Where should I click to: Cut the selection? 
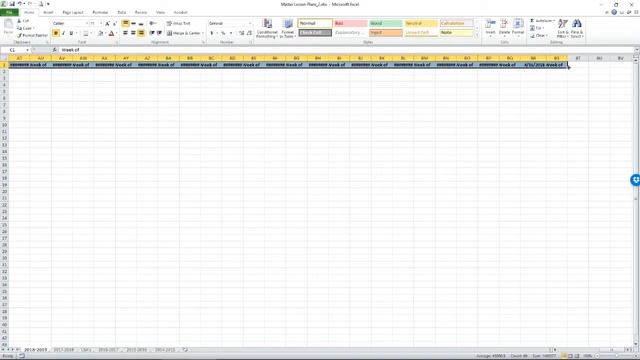click(23, 20)
